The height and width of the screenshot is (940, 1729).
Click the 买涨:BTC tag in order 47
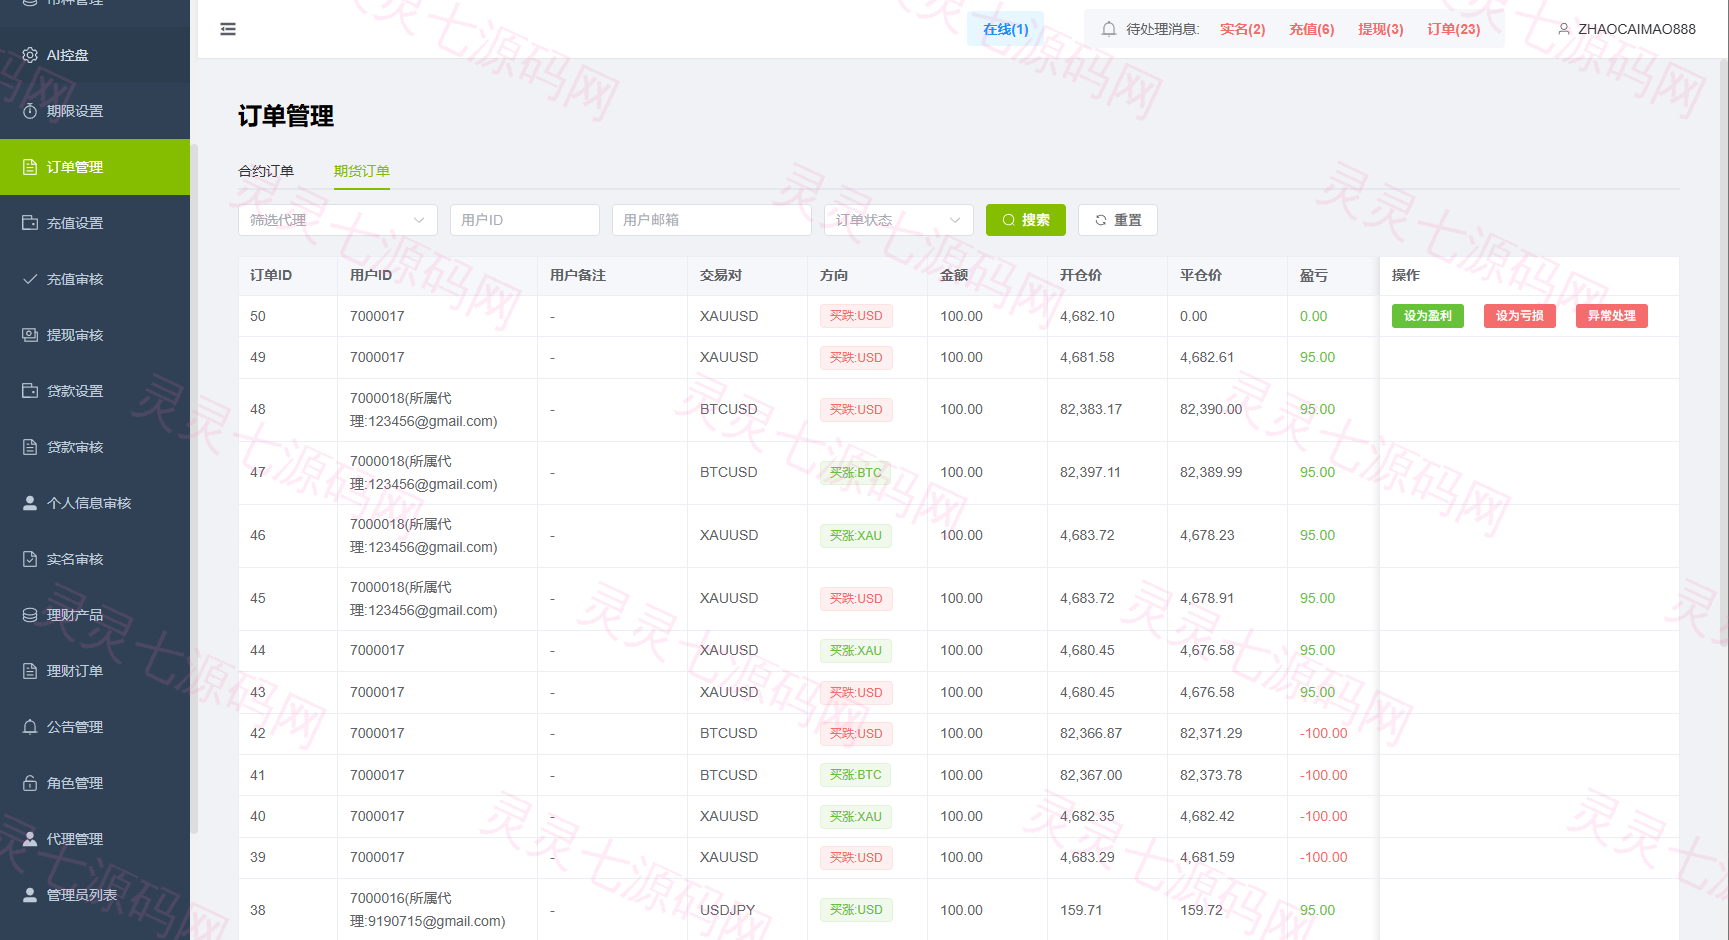[856, 473]
